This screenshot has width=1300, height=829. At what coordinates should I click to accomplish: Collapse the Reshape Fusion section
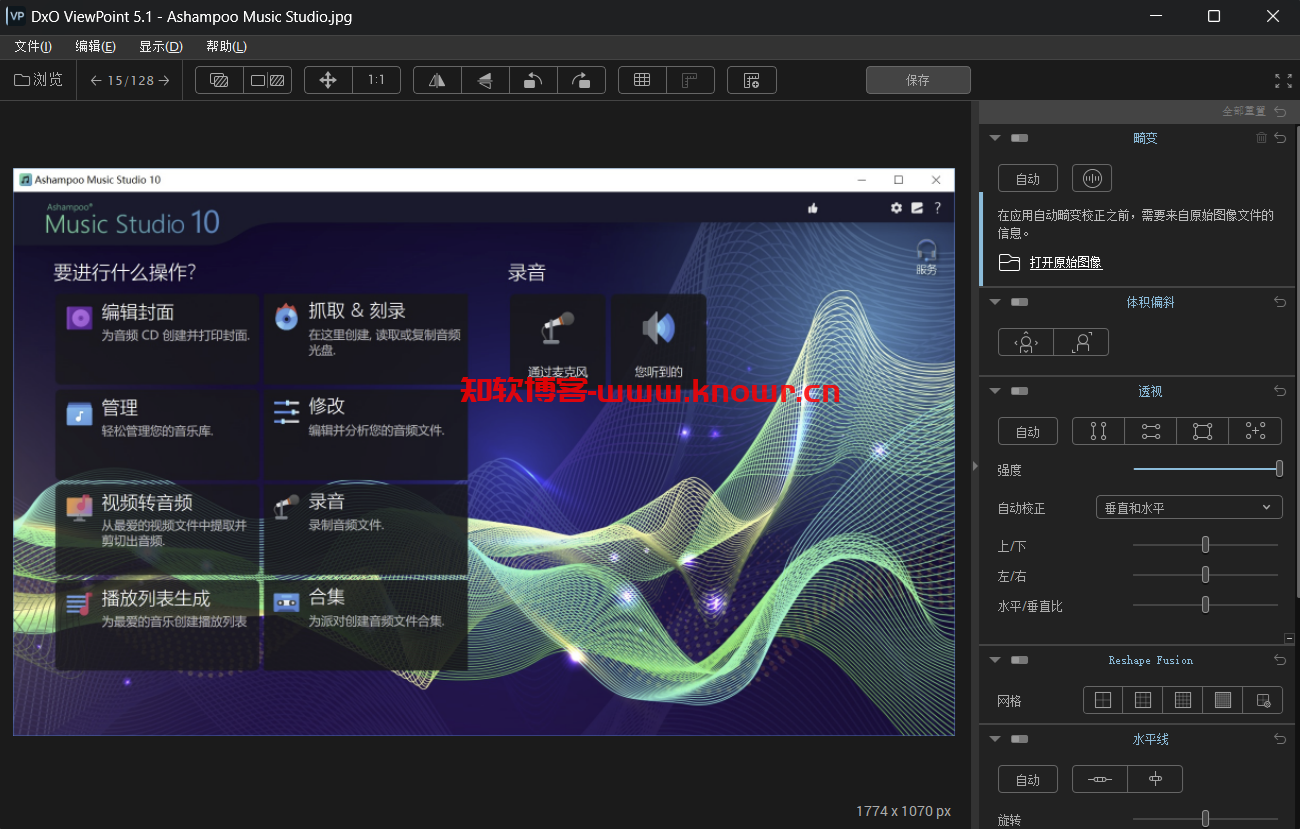tap(995, 660)
